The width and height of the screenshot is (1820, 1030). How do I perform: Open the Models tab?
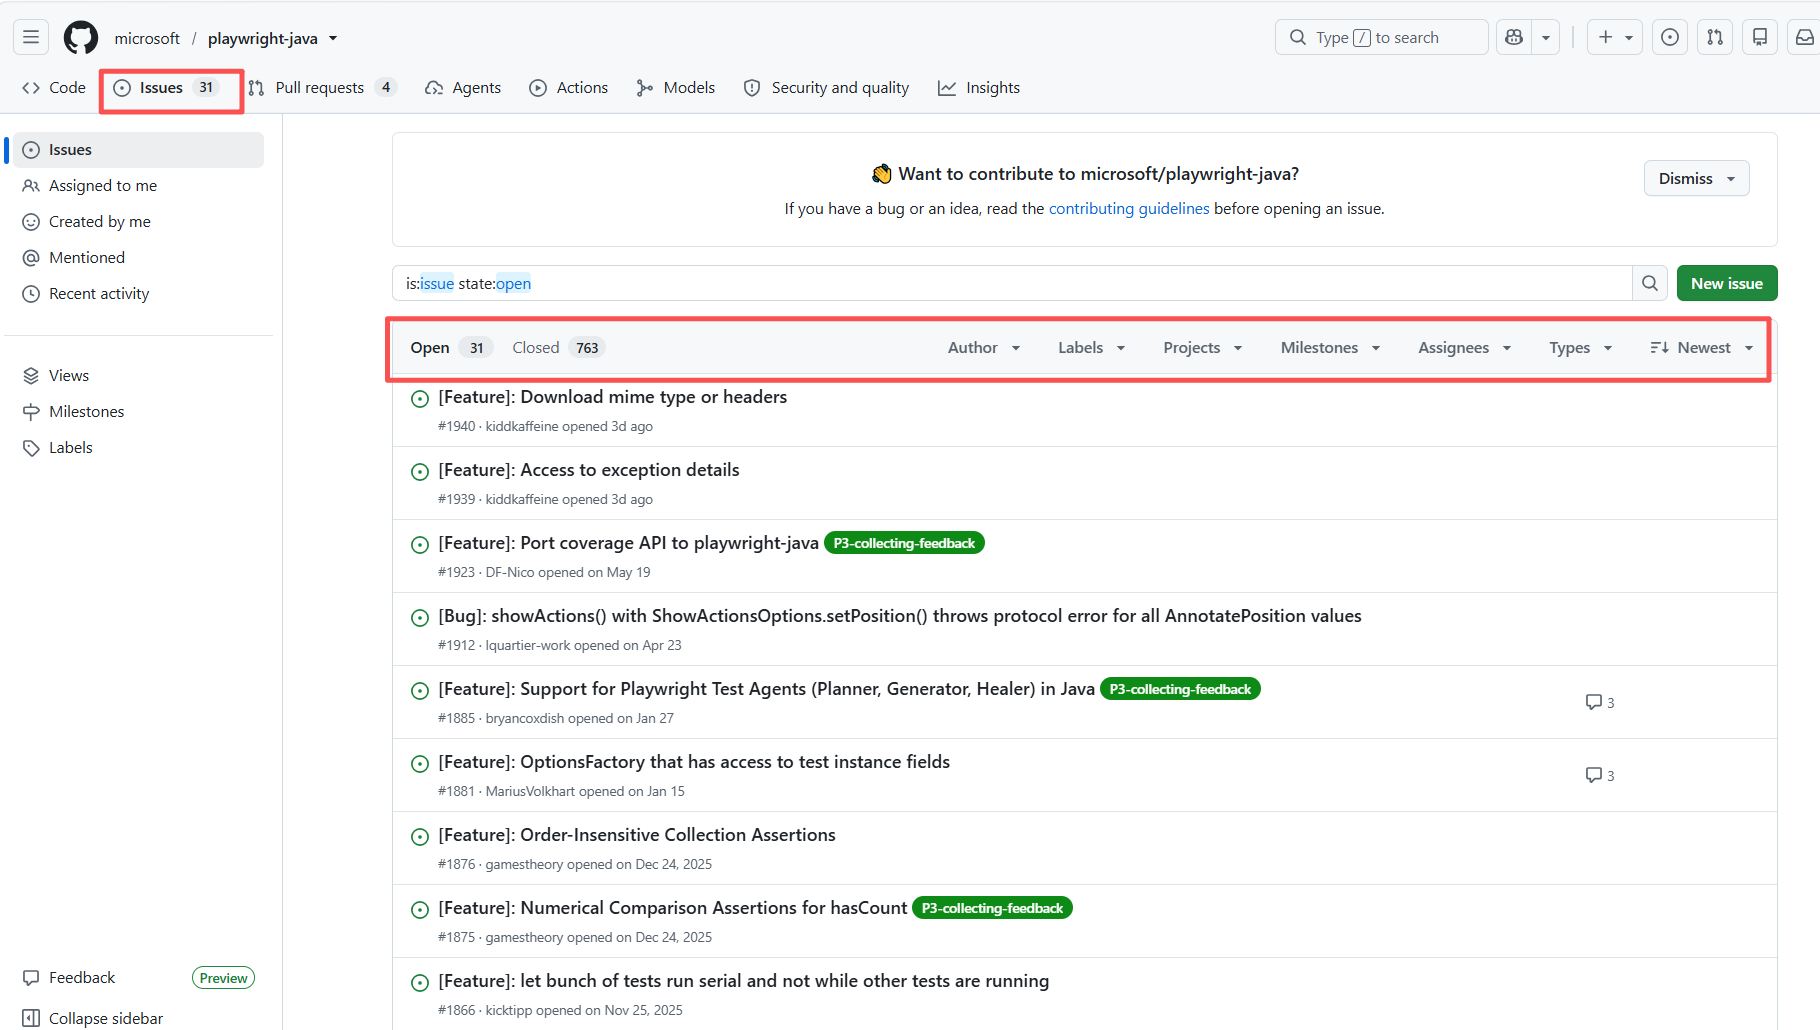[676, 88]
